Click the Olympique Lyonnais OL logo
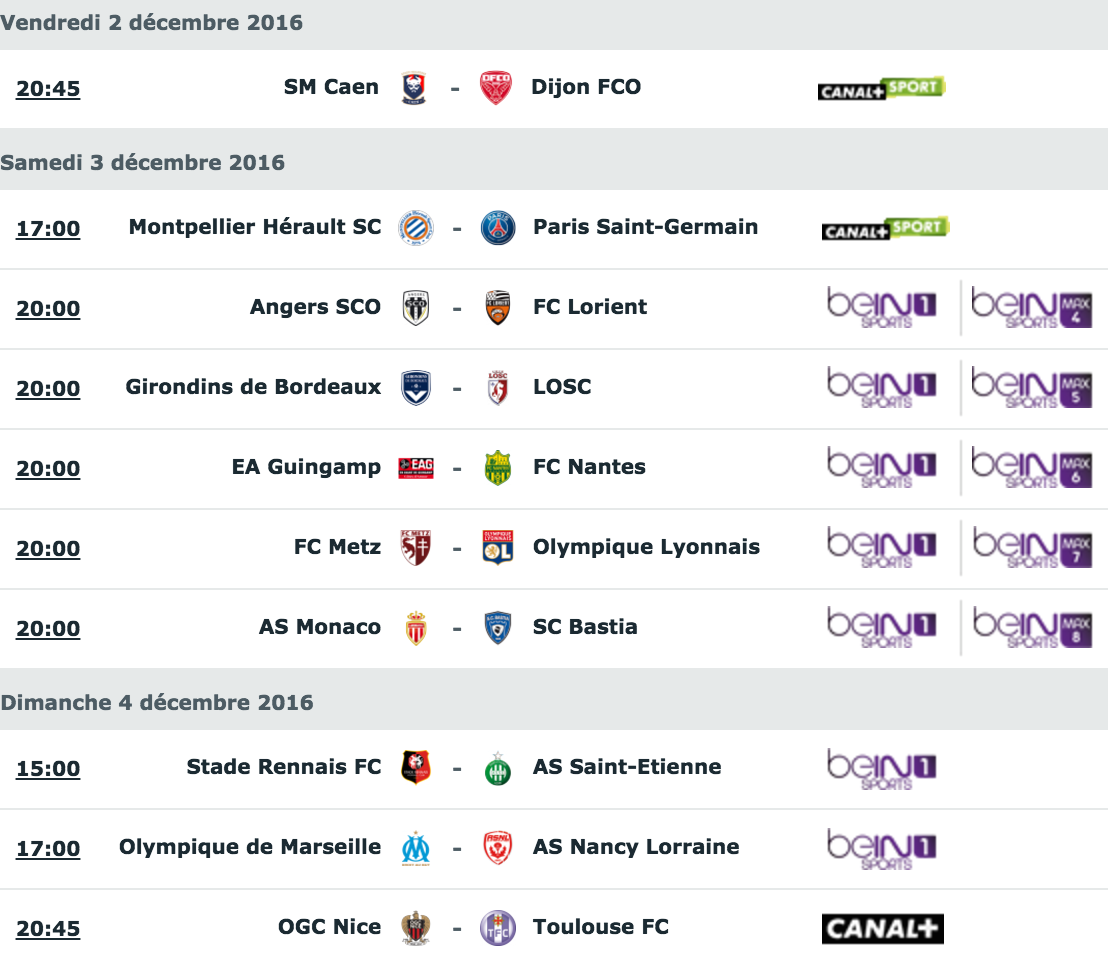The width and height of the screenshot is (1108, 959). click(497, 548)
